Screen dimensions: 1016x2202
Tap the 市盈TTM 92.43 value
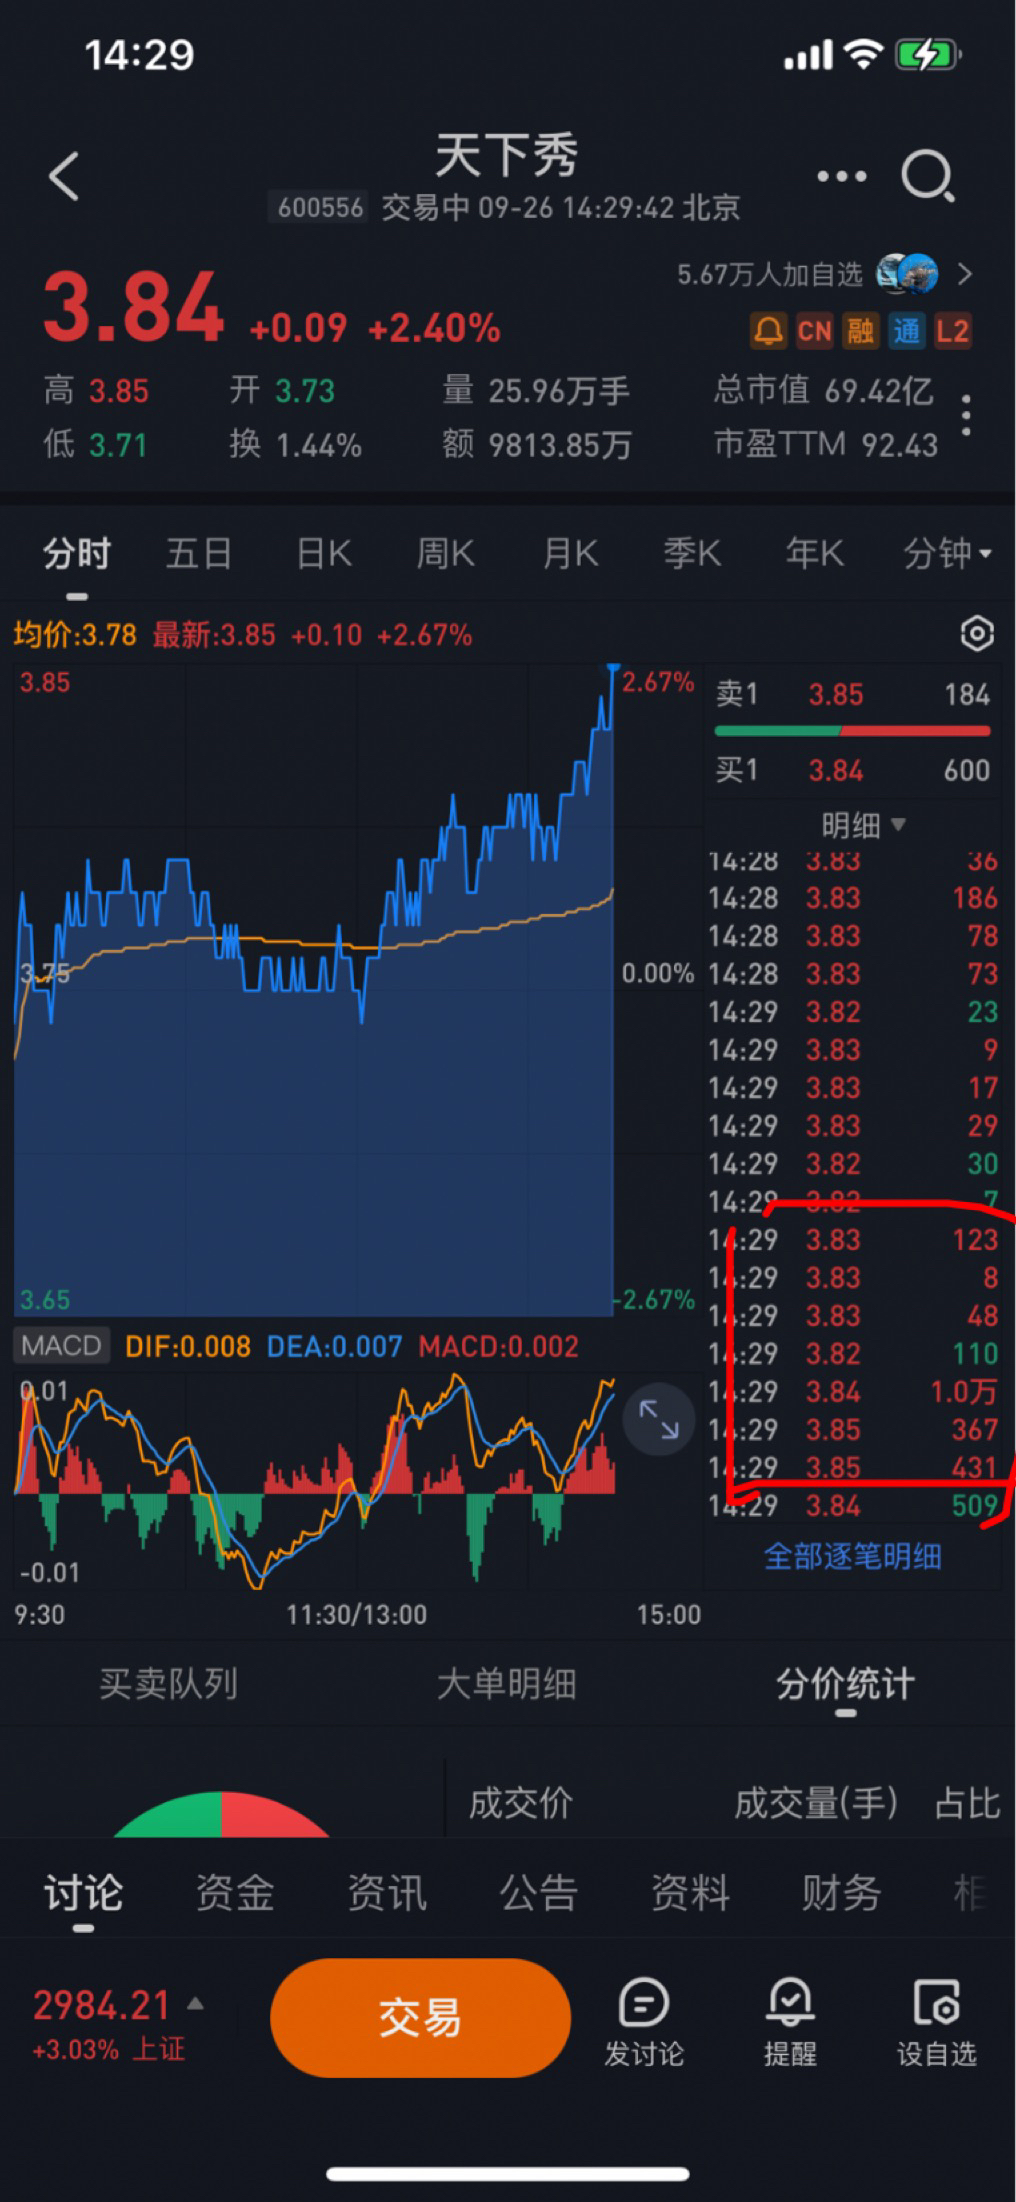coord(826,444)
